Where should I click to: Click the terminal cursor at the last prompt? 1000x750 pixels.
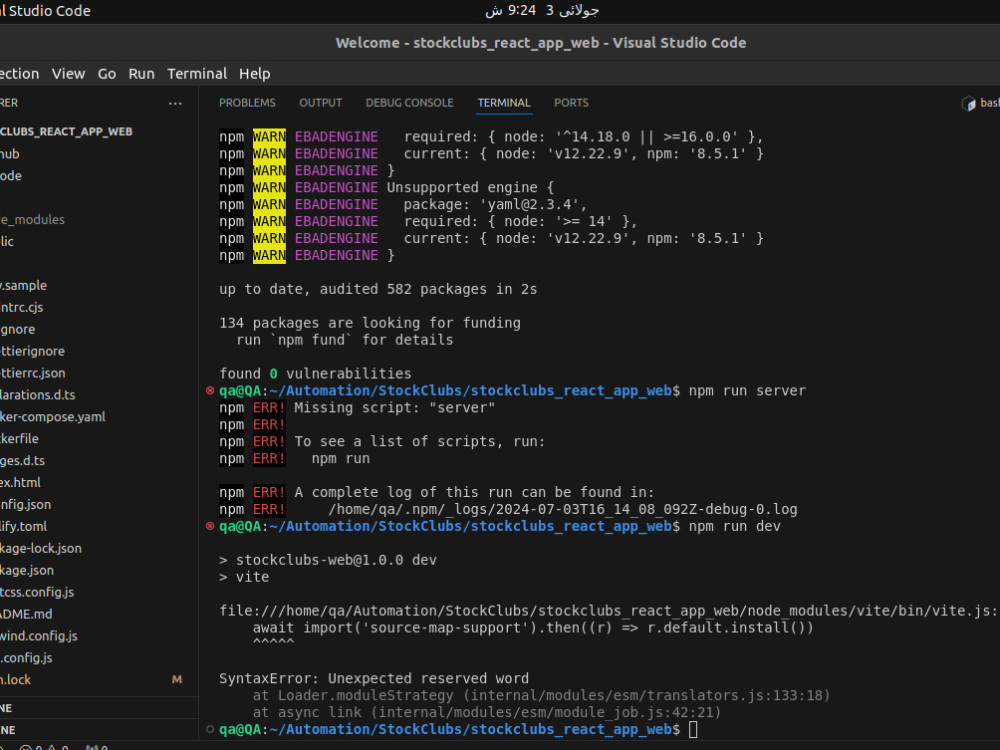click(x=693, y=729)
